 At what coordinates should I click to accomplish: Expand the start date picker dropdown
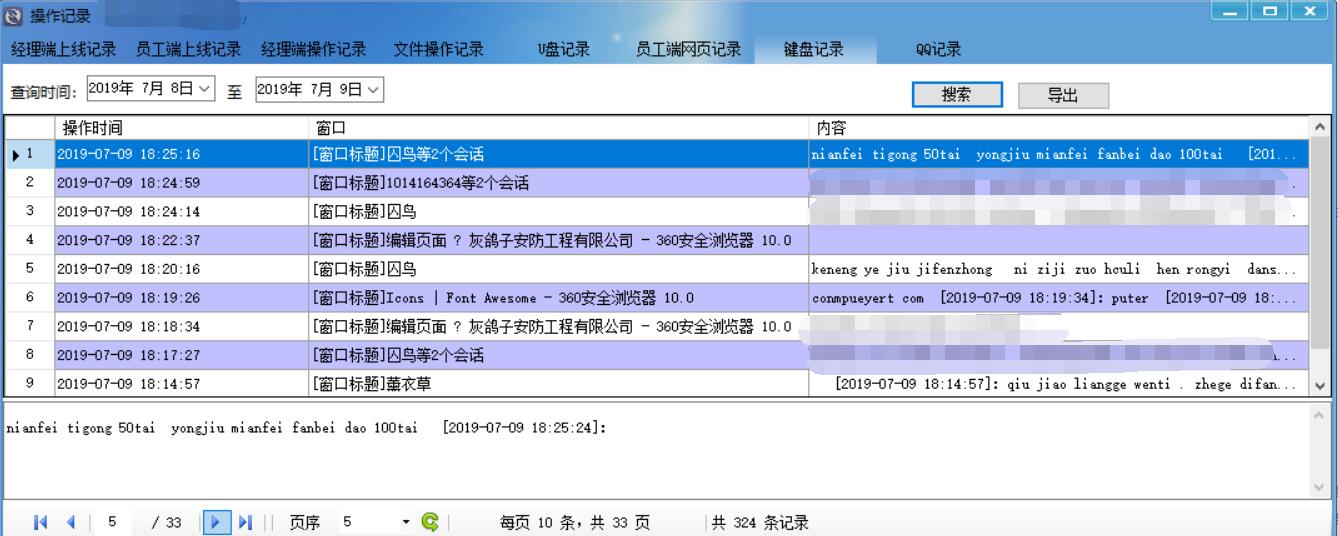tap(205, 89)
